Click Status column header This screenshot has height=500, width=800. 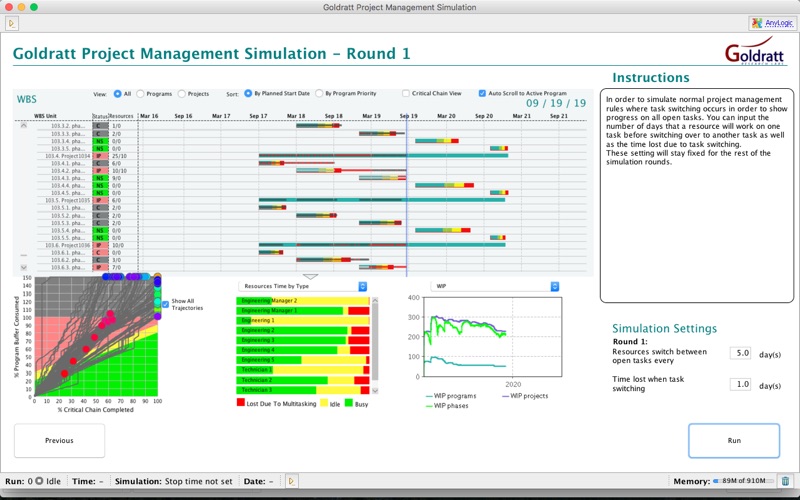point(100,116)
